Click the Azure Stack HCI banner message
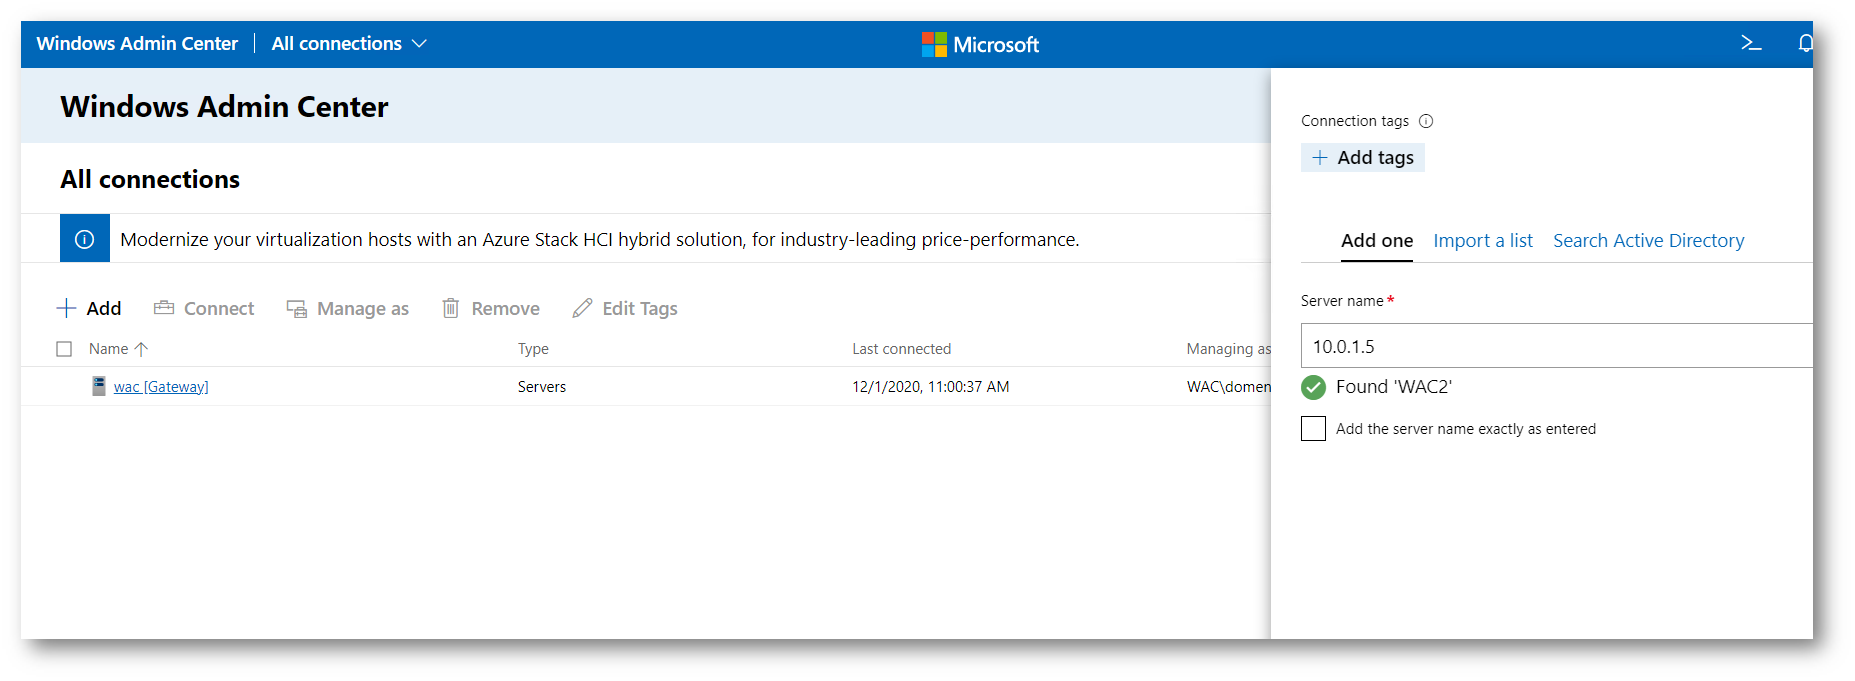Viewport: 1855px width, 681px height. [x=600, y=239]
